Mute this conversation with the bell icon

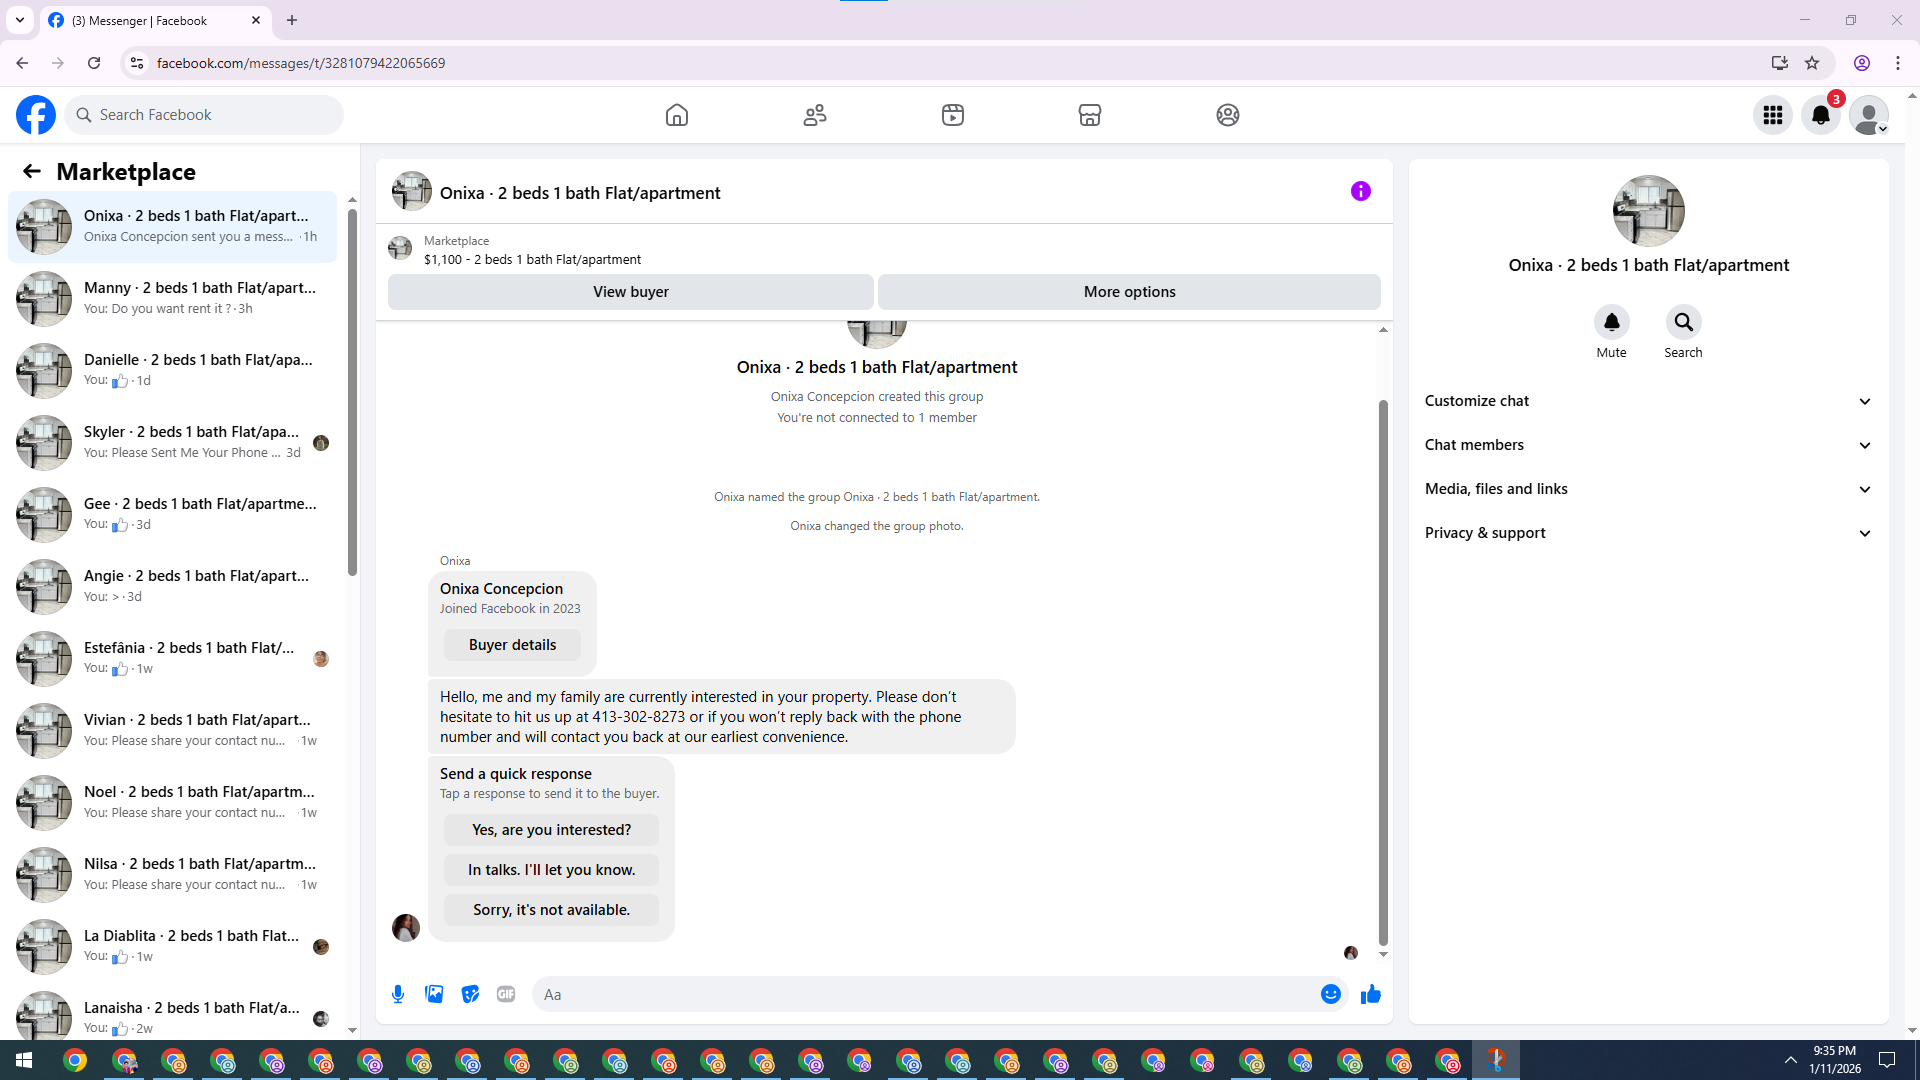point(1612,322)
